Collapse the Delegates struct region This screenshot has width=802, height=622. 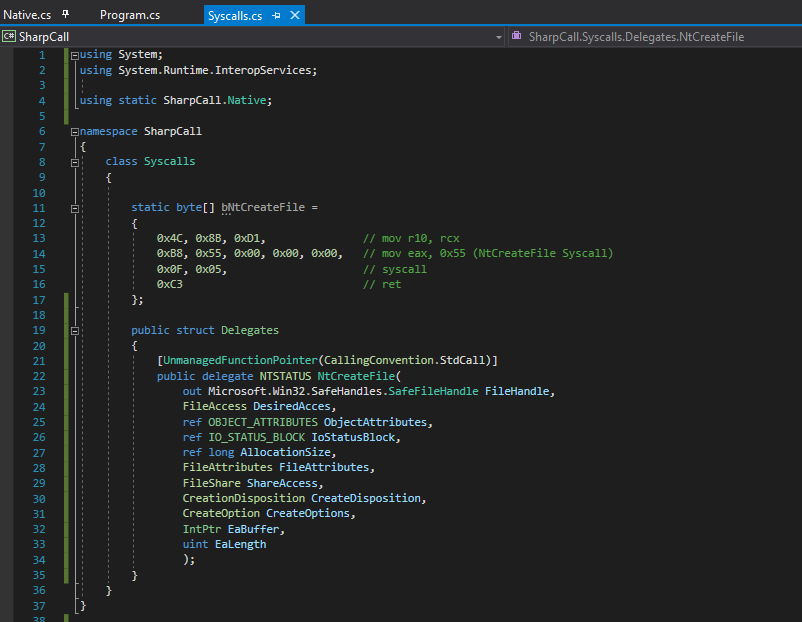(74, 330)
